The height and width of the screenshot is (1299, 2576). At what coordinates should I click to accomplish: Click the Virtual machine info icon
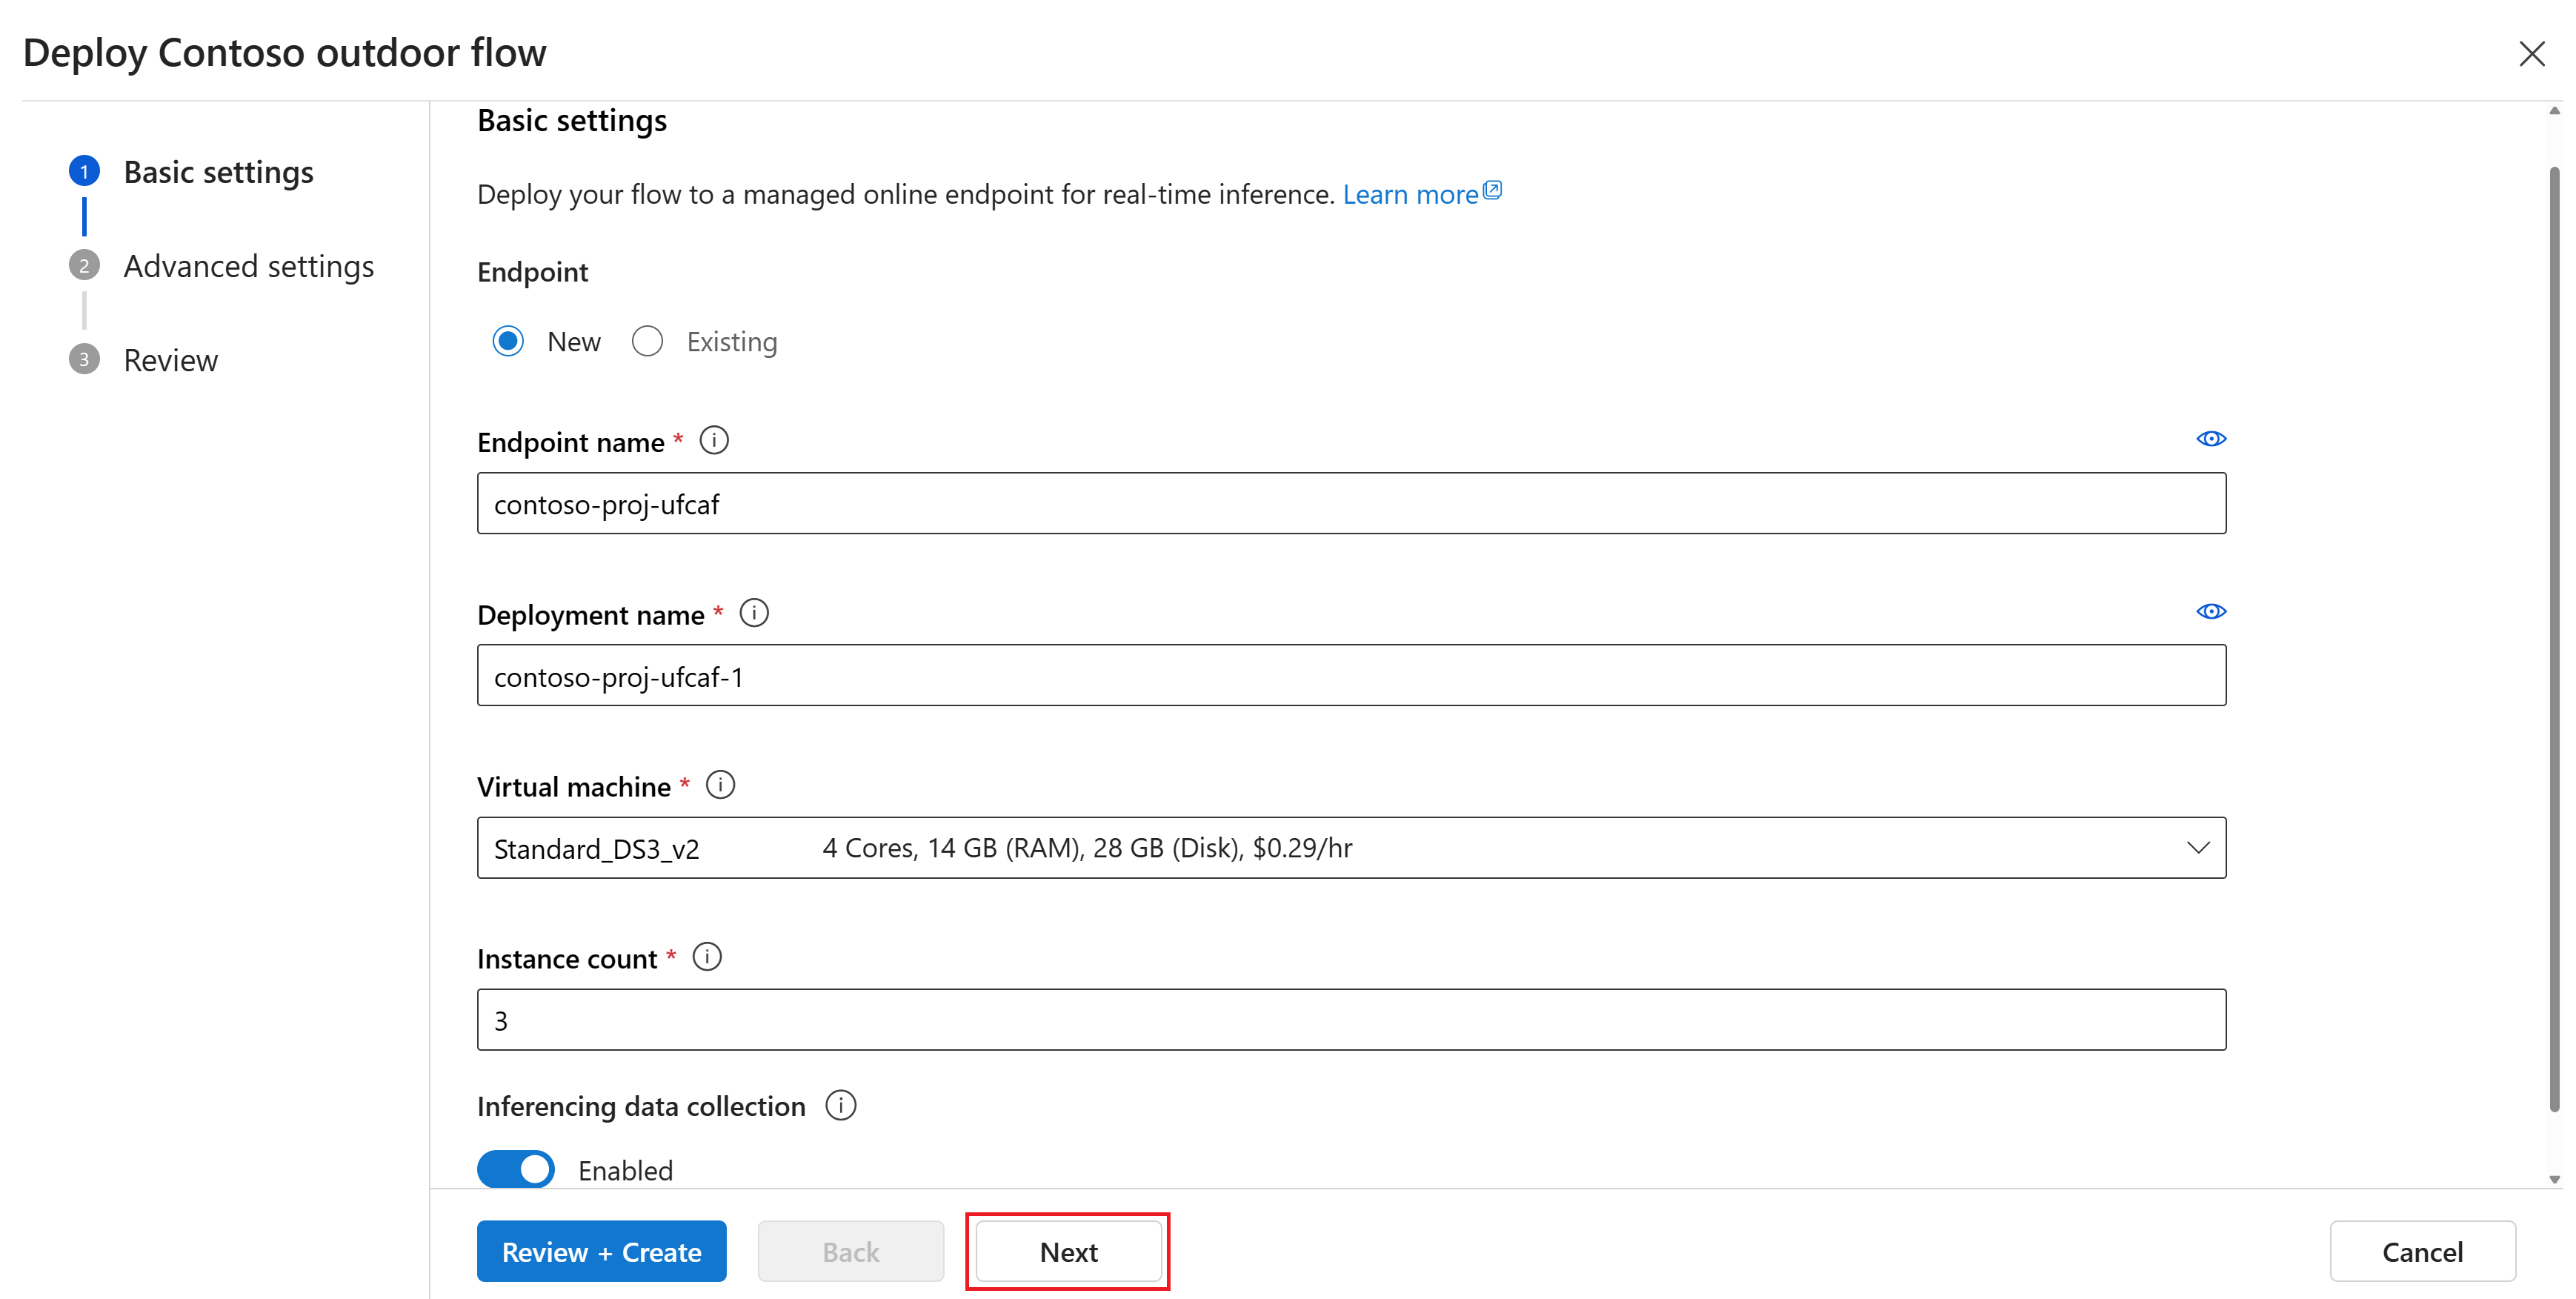coord(720,785)
